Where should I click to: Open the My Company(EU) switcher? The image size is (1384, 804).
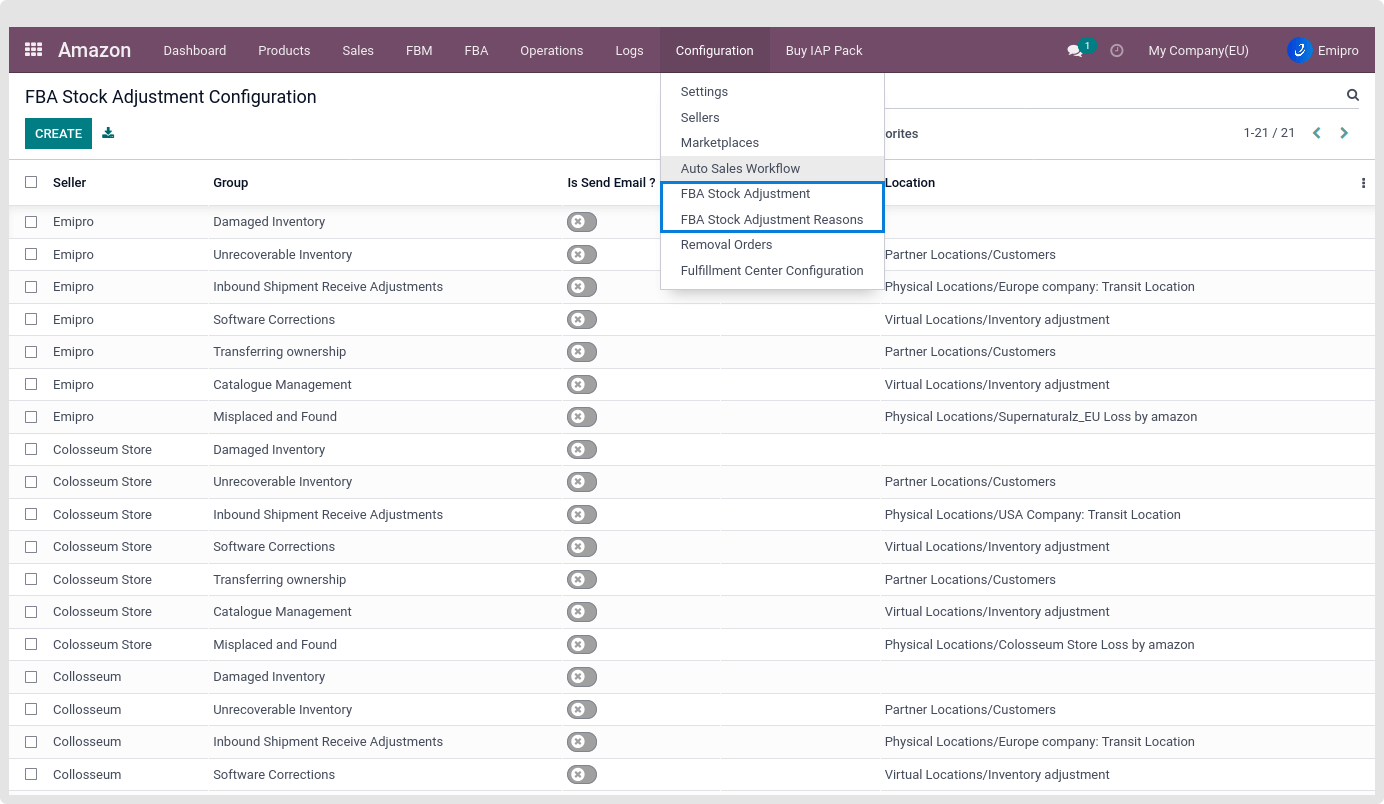point(1198,51)
